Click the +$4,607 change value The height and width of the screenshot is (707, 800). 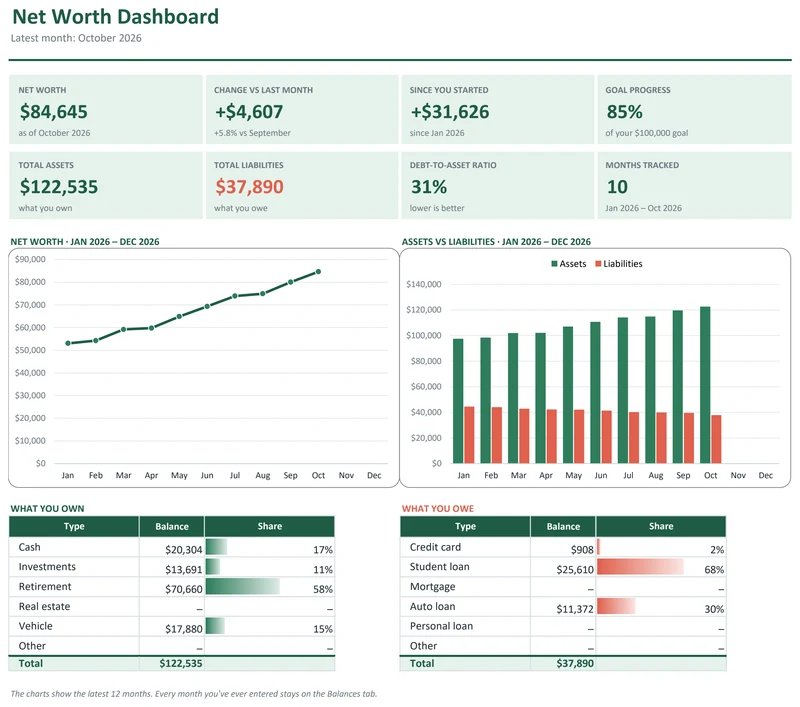[248, 112]
